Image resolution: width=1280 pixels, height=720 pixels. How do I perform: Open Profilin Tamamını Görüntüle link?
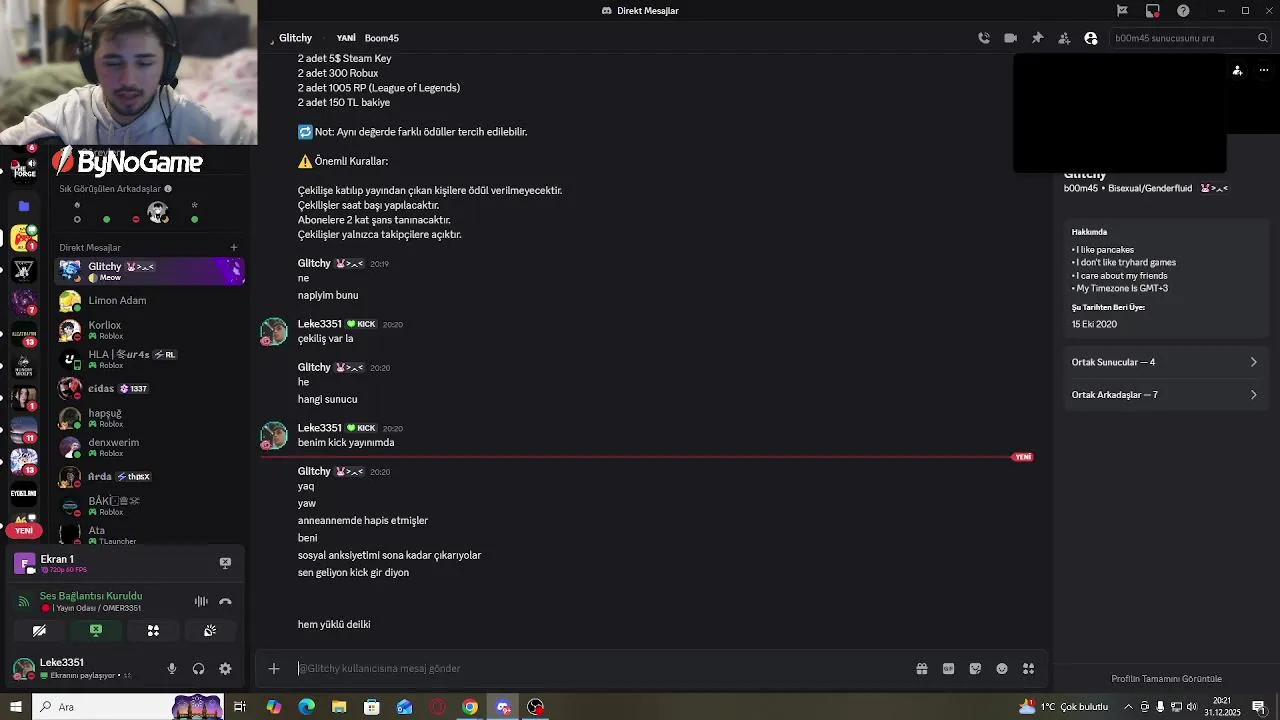coord(1166,679)
